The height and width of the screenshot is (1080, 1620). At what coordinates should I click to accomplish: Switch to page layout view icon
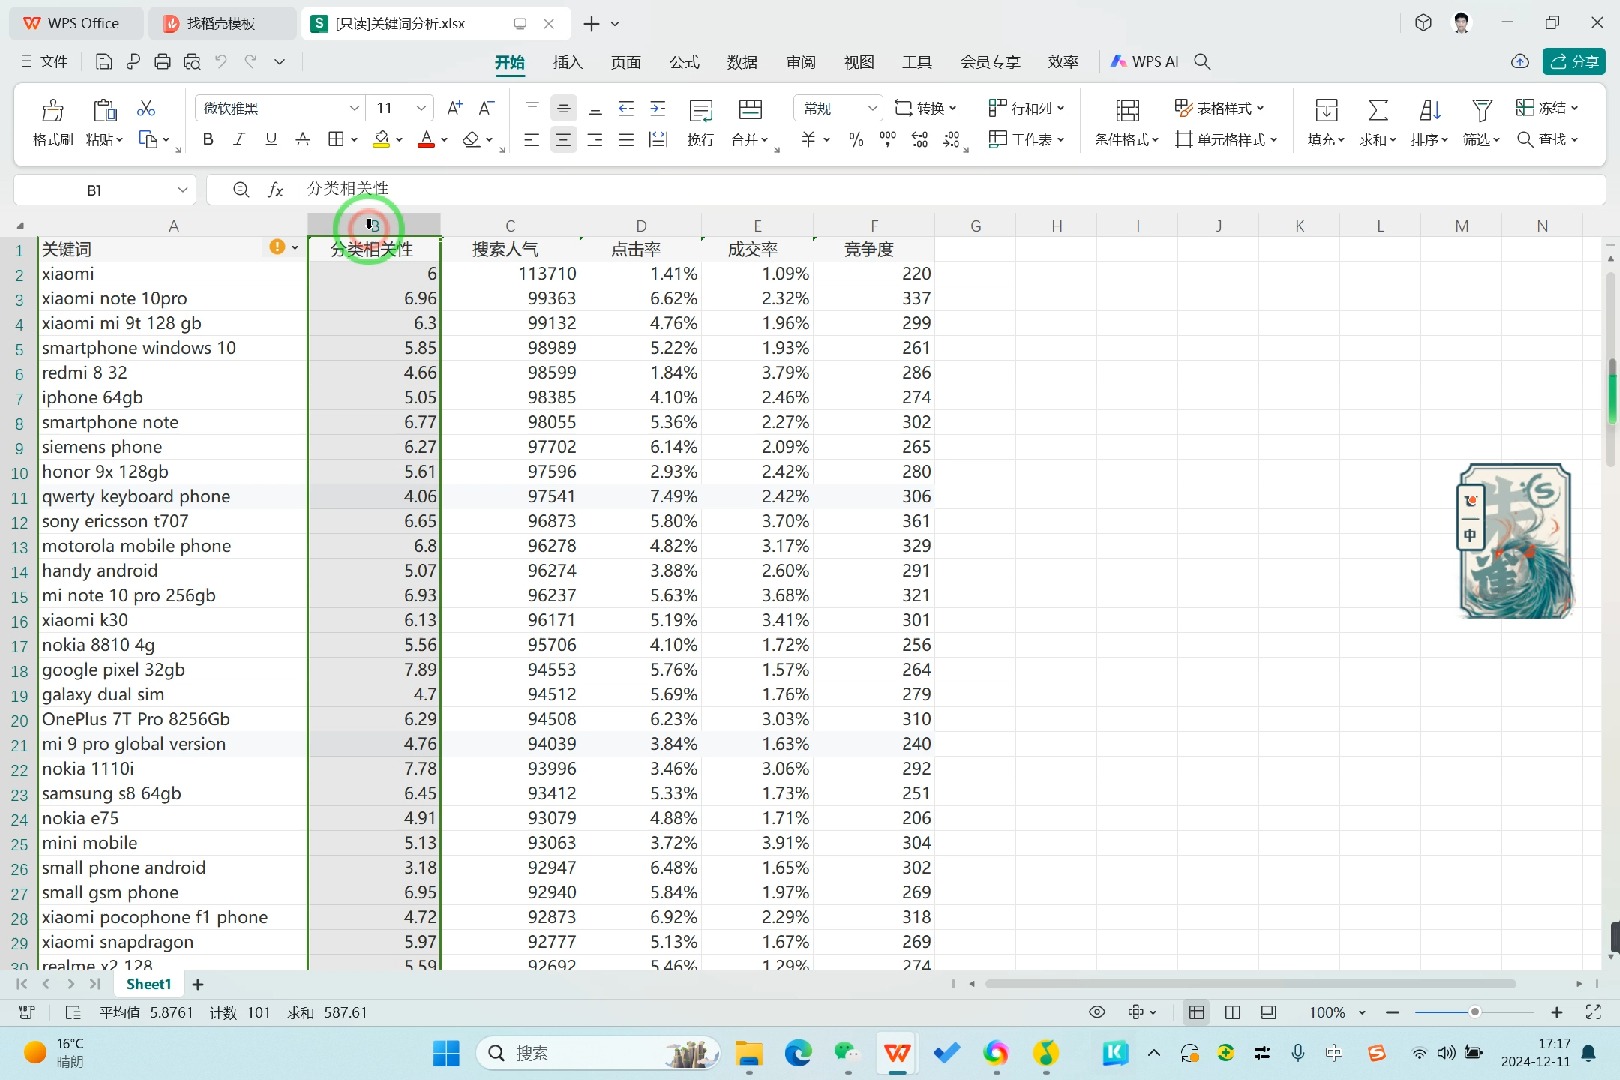tap(1232, 1013)
